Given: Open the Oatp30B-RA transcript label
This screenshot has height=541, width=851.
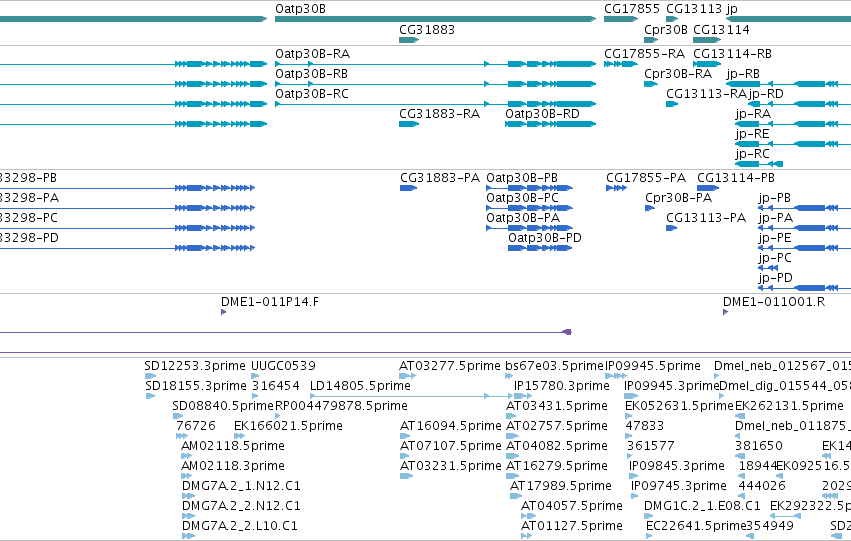Looking at the screenshot, I should (x=313, y=54).
